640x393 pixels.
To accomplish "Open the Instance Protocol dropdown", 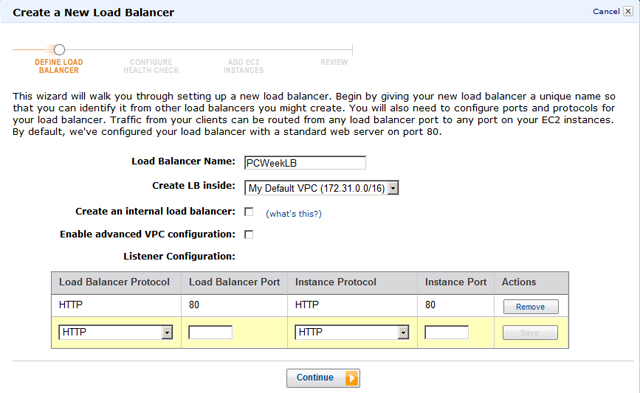I will point(352,332).
